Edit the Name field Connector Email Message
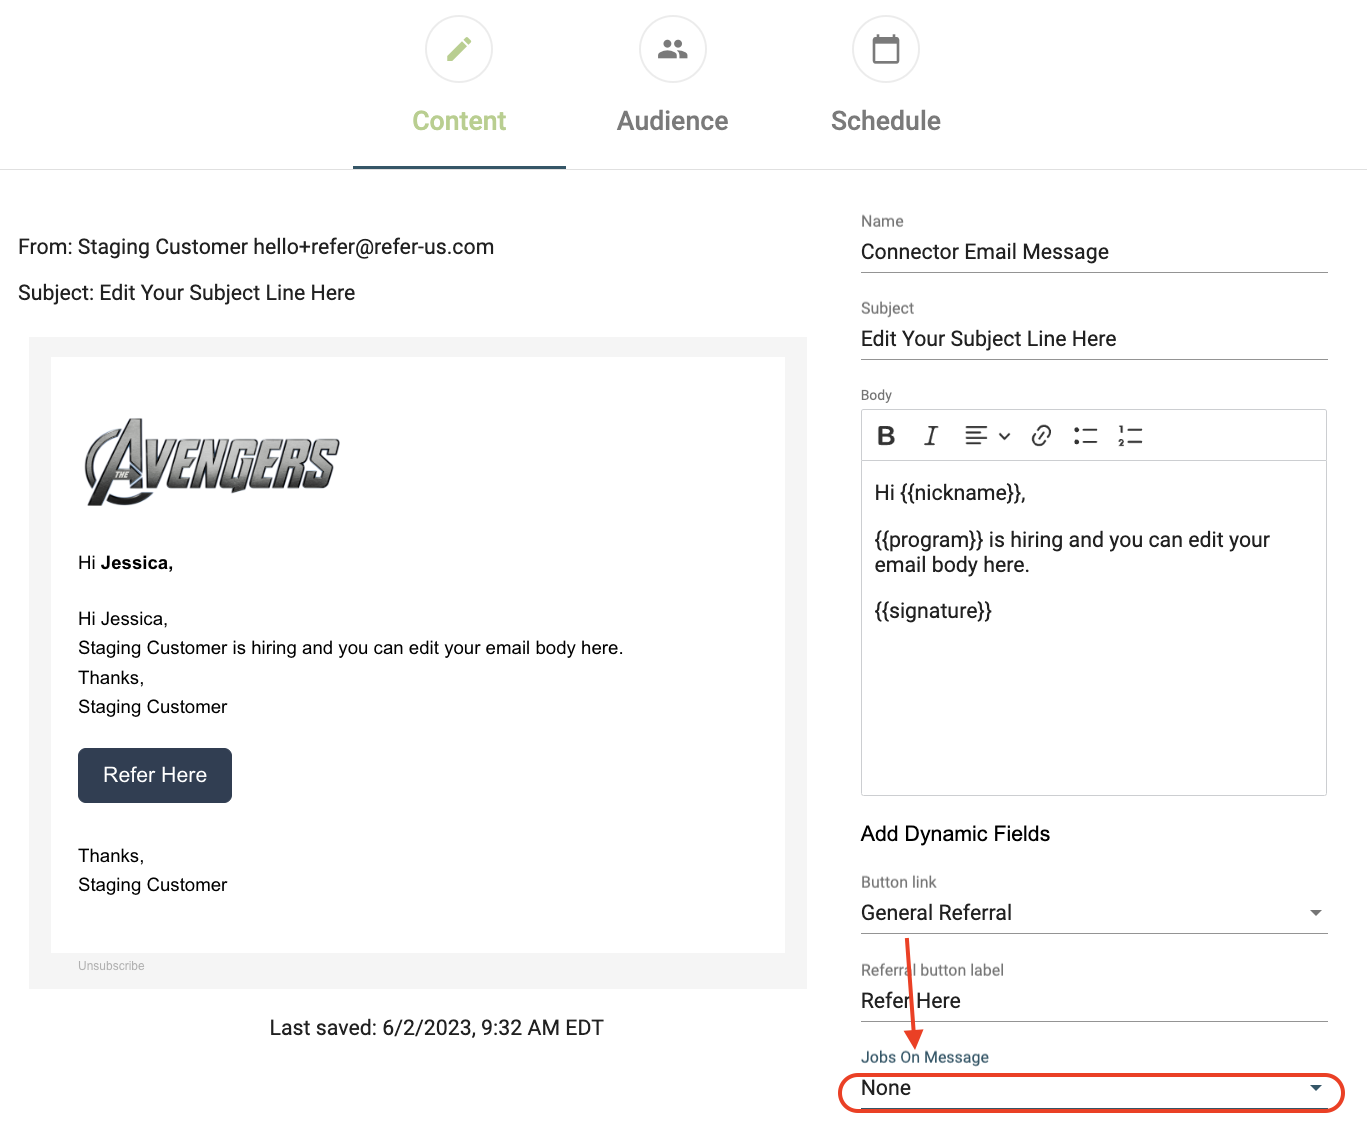Screen dimensions: 1367x1128 click(1094, 252)
